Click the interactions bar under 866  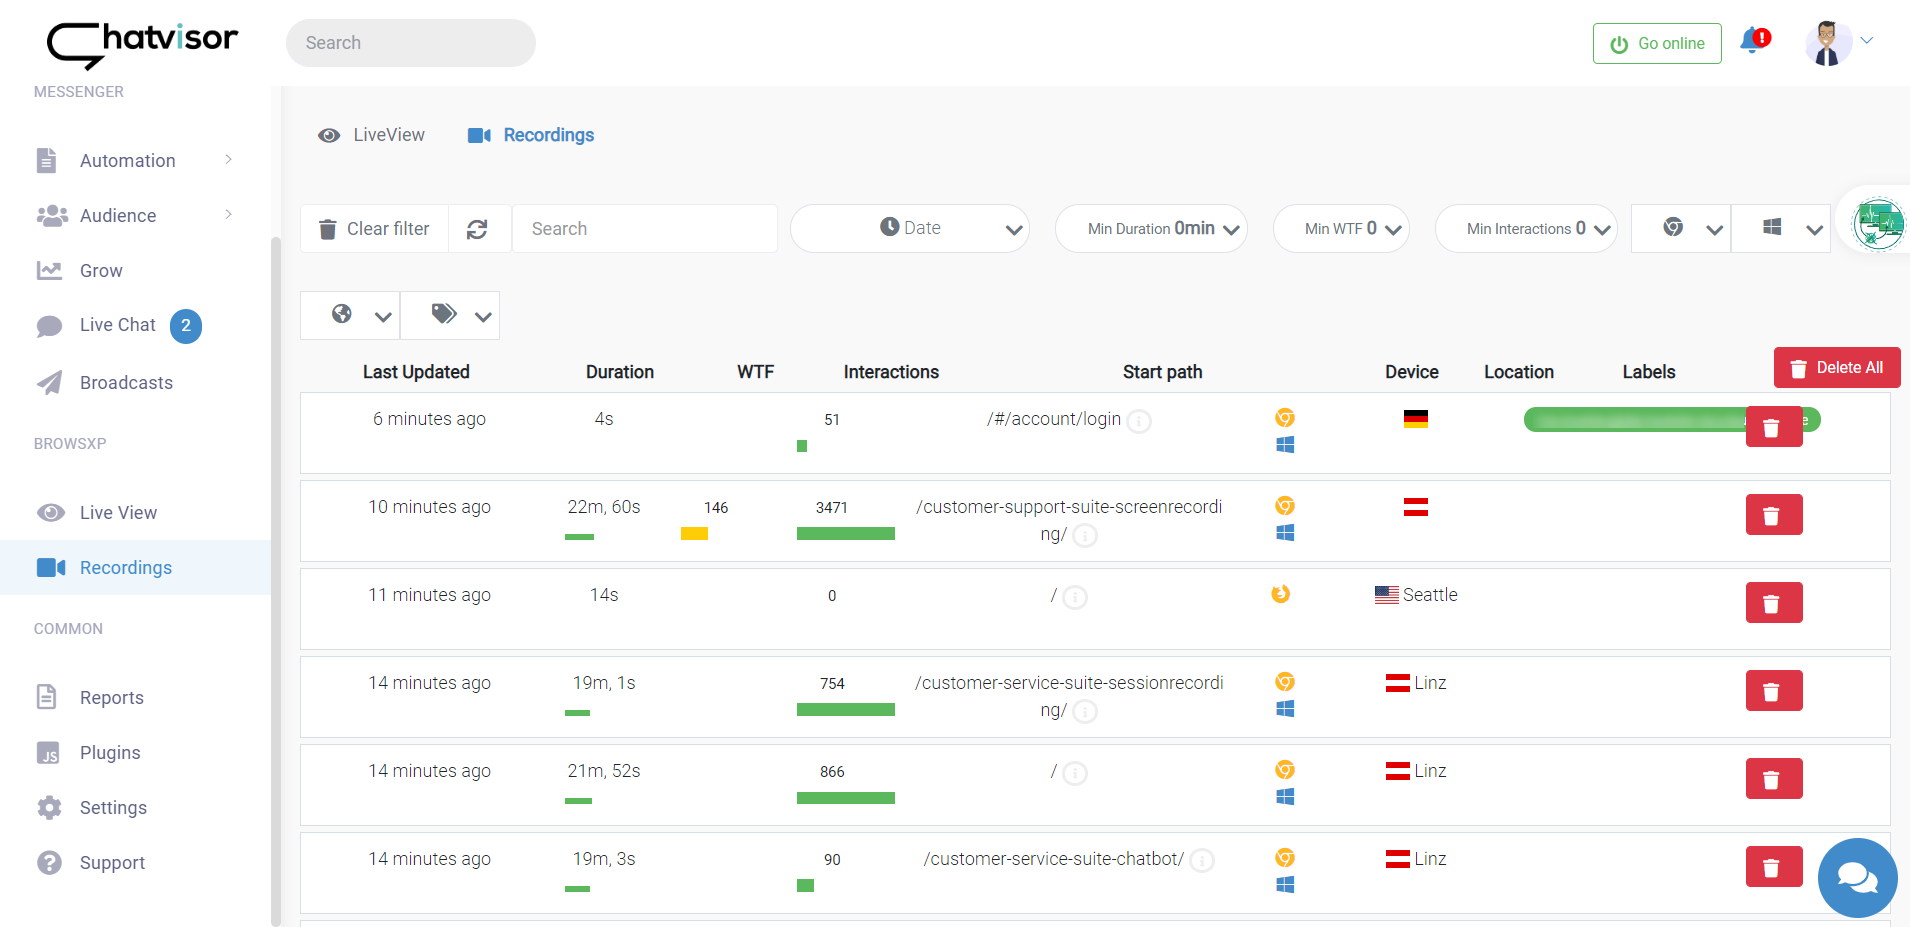point(846,798)
